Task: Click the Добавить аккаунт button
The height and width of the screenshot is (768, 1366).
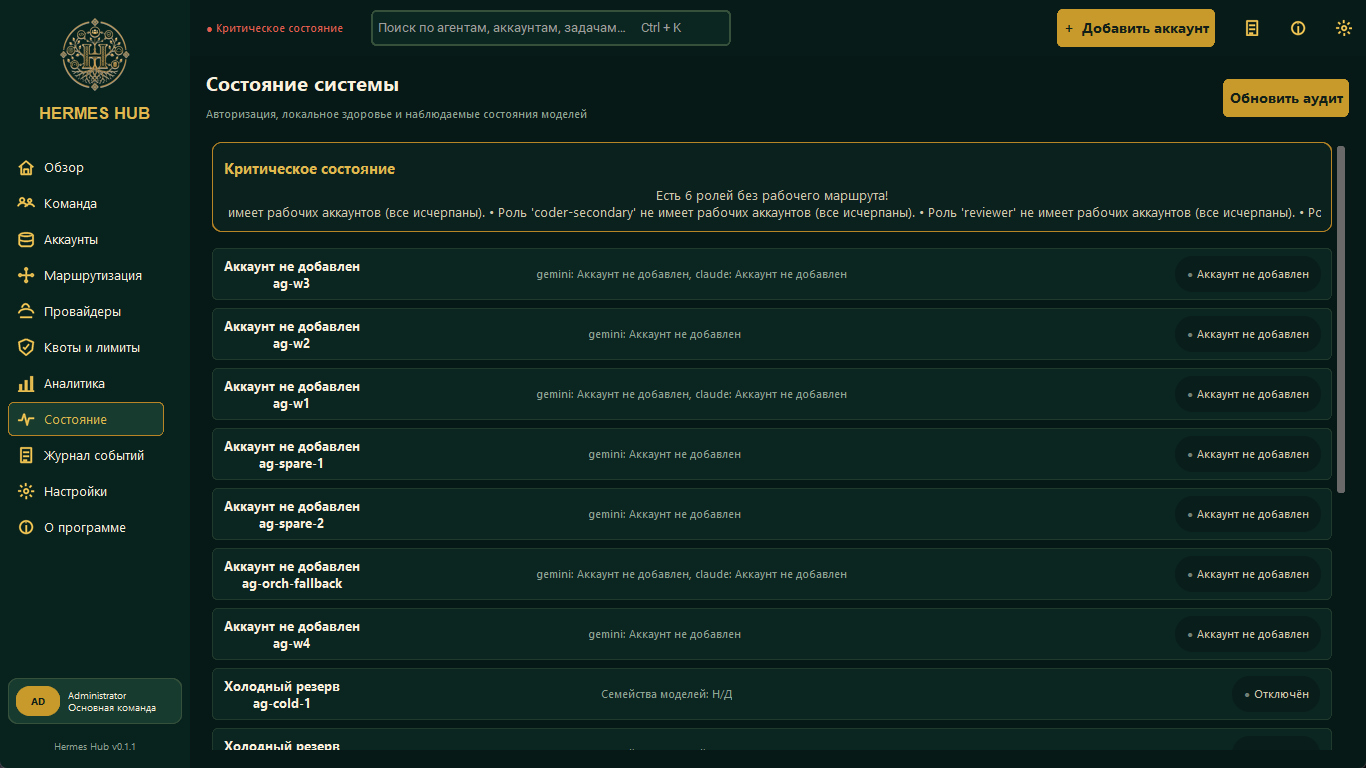Action: 1136,28
